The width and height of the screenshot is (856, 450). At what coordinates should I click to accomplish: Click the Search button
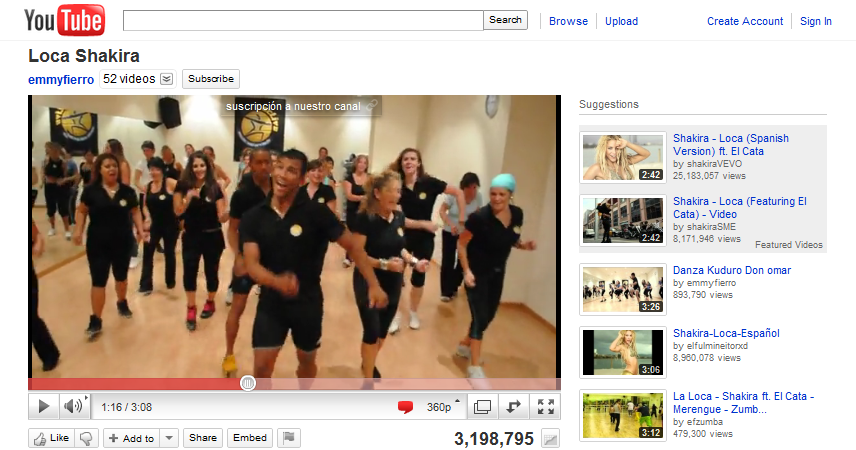point(506,20)
